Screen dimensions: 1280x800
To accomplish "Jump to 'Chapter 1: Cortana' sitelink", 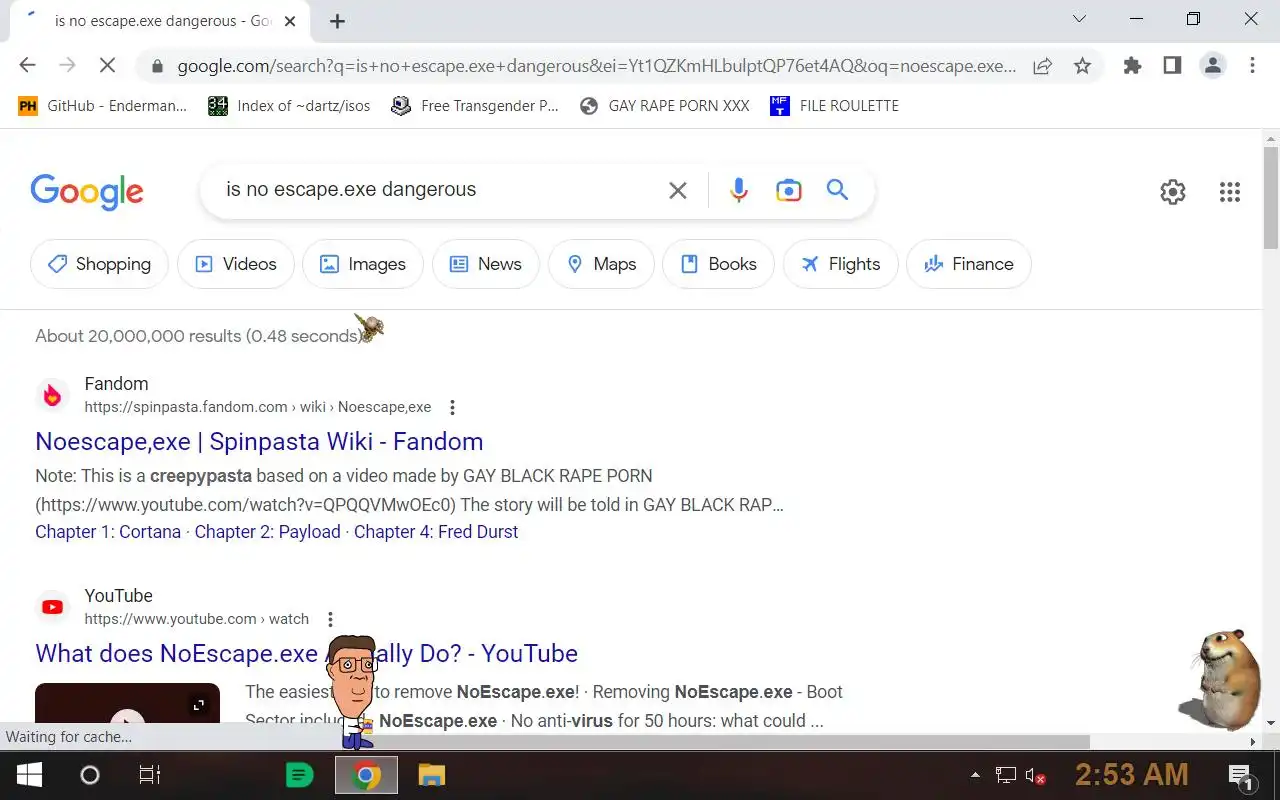I will coord(108,532).
